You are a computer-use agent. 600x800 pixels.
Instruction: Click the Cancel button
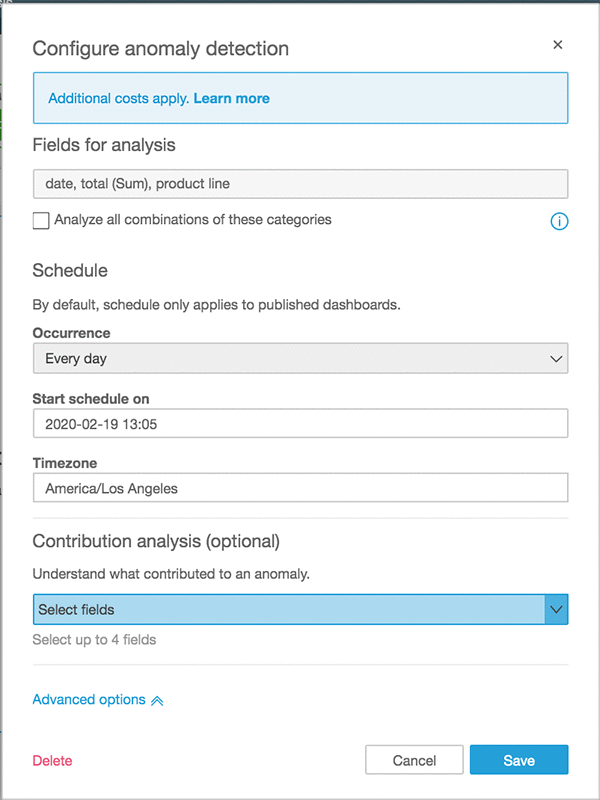tap(414, 760)
